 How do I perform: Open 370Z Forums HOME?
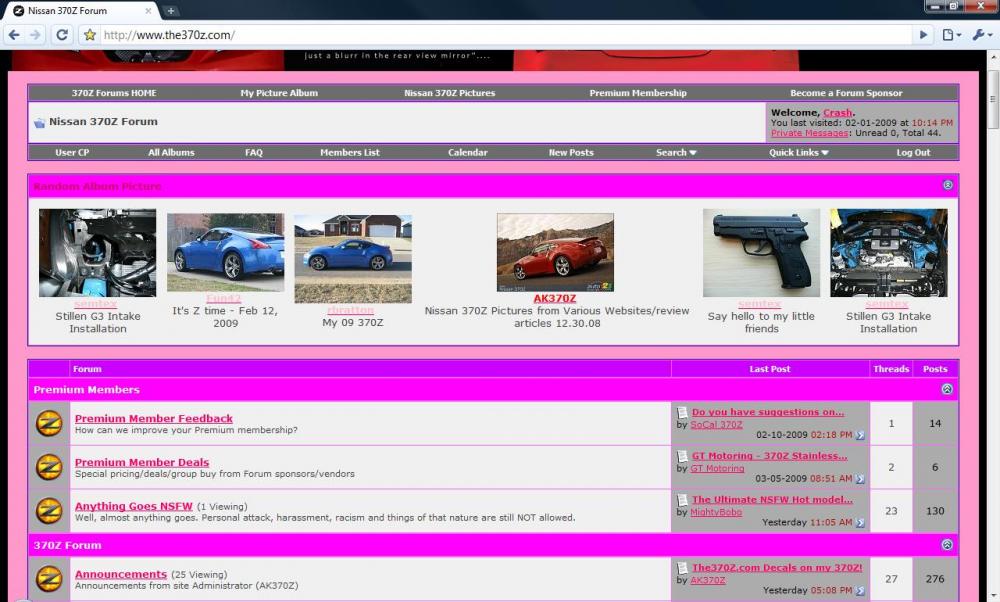[114, 93]
